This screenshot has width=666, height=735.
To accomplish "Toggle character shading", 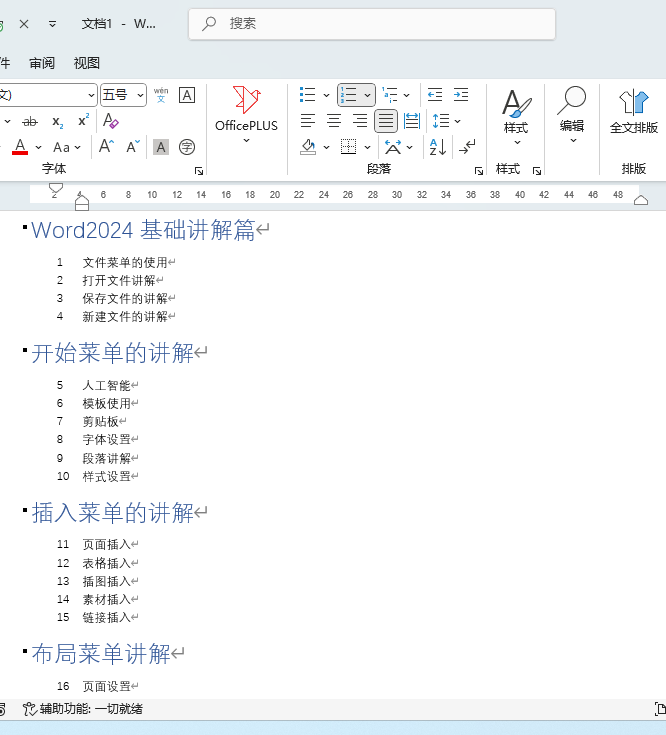I will pos(161,147).
